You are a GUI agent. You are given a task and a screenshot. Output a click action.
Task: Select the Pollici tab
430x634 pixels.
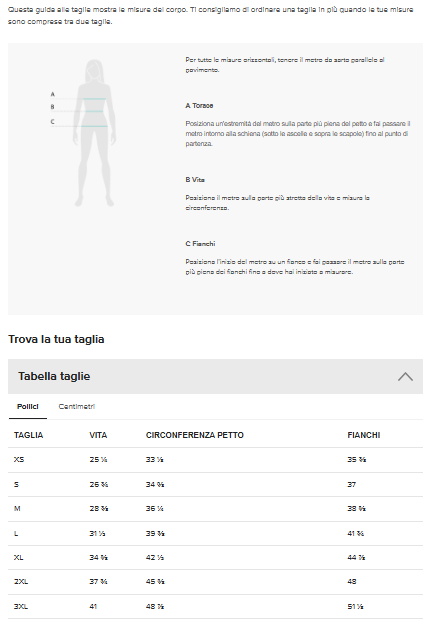click(x=28, y=406)
